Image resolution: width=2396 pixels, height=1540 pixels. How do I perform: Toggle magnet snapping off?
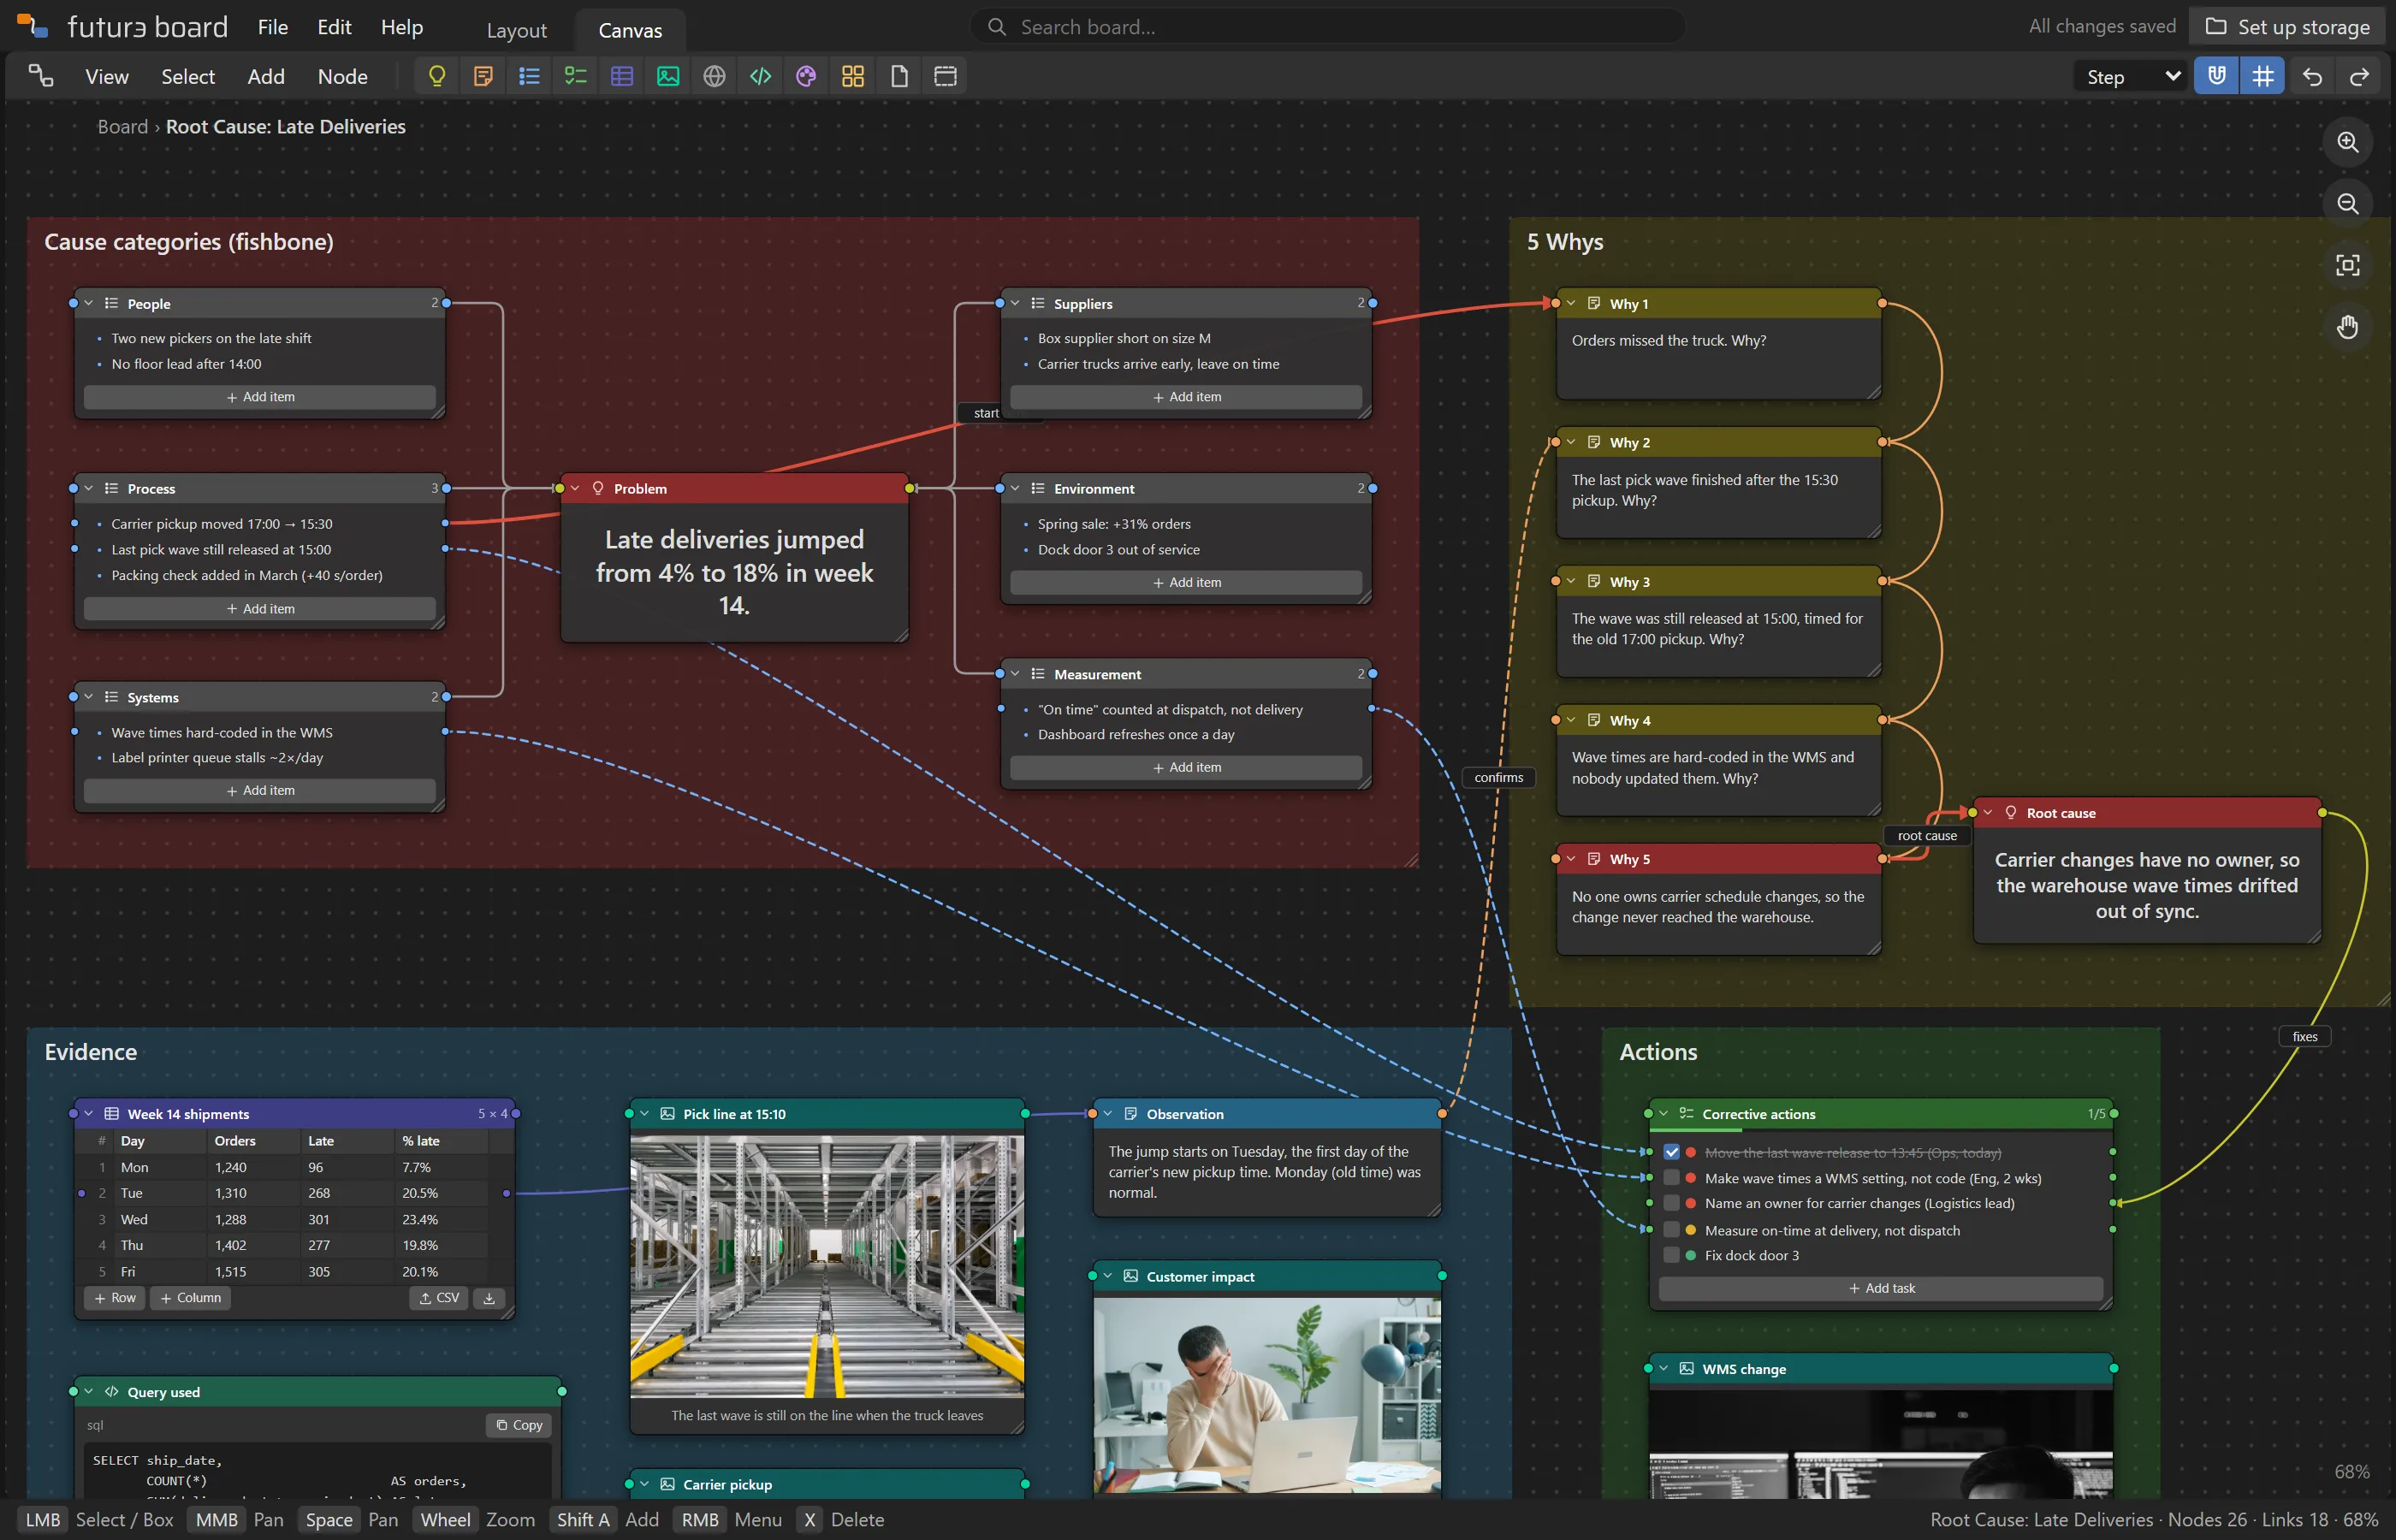click(x=2216, y=76)
